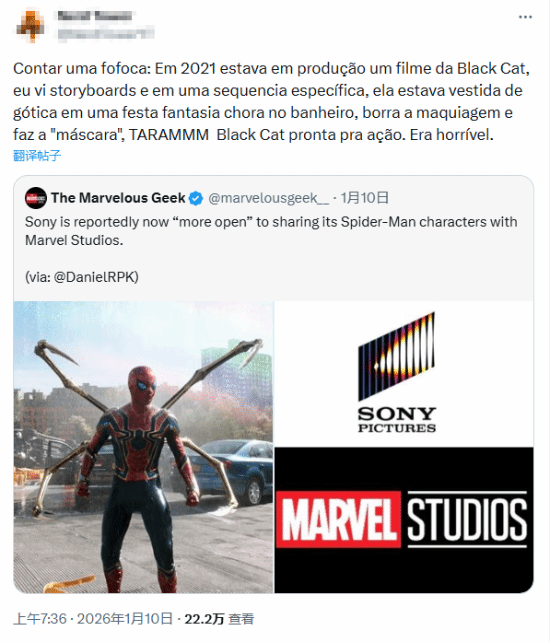Click the 翻译帖子 translate post link
550x642 pixels.
[x=37, y=156]
